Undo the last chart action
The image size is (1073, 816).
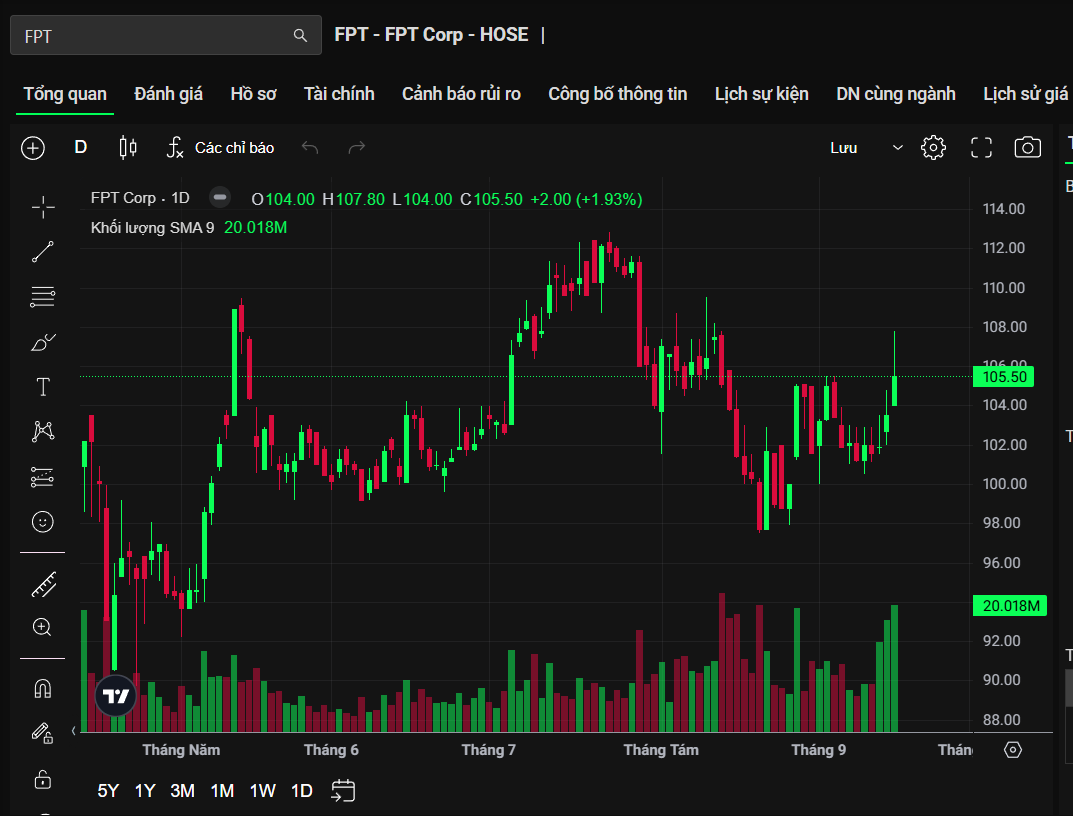pyautogui.click(x=310, y=147)
